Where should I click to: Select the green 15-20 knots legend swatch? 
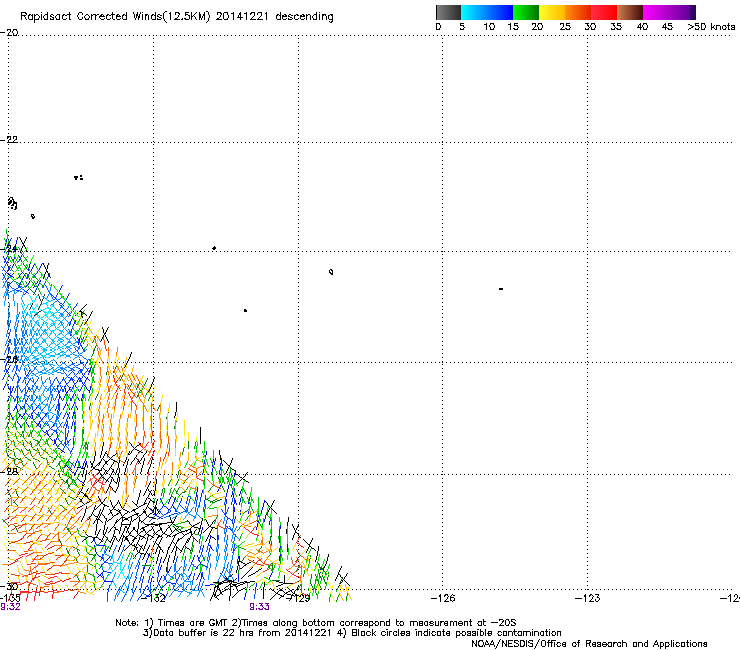(x=526, y=12)
